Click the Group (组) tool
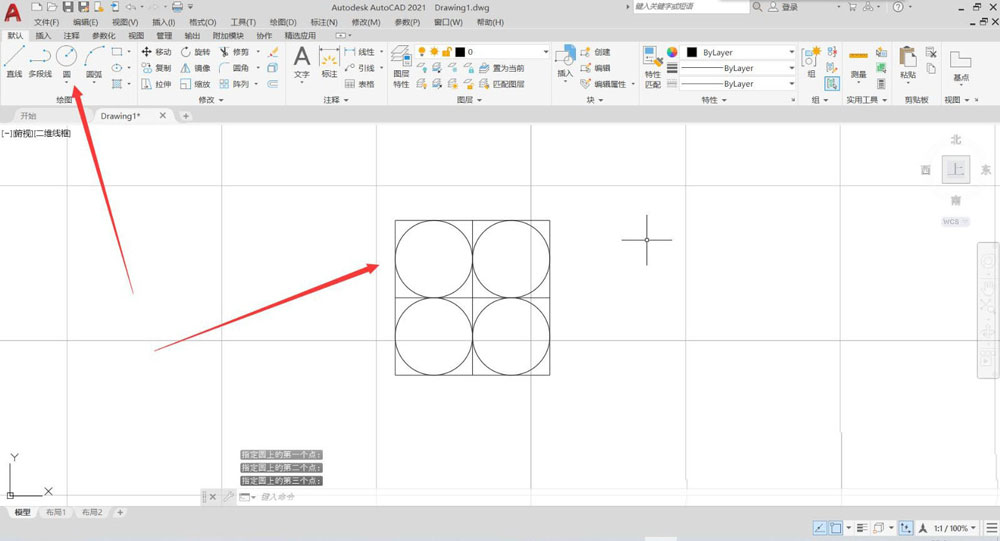Screen dimensions: 1000x541 tap(811, 62)
